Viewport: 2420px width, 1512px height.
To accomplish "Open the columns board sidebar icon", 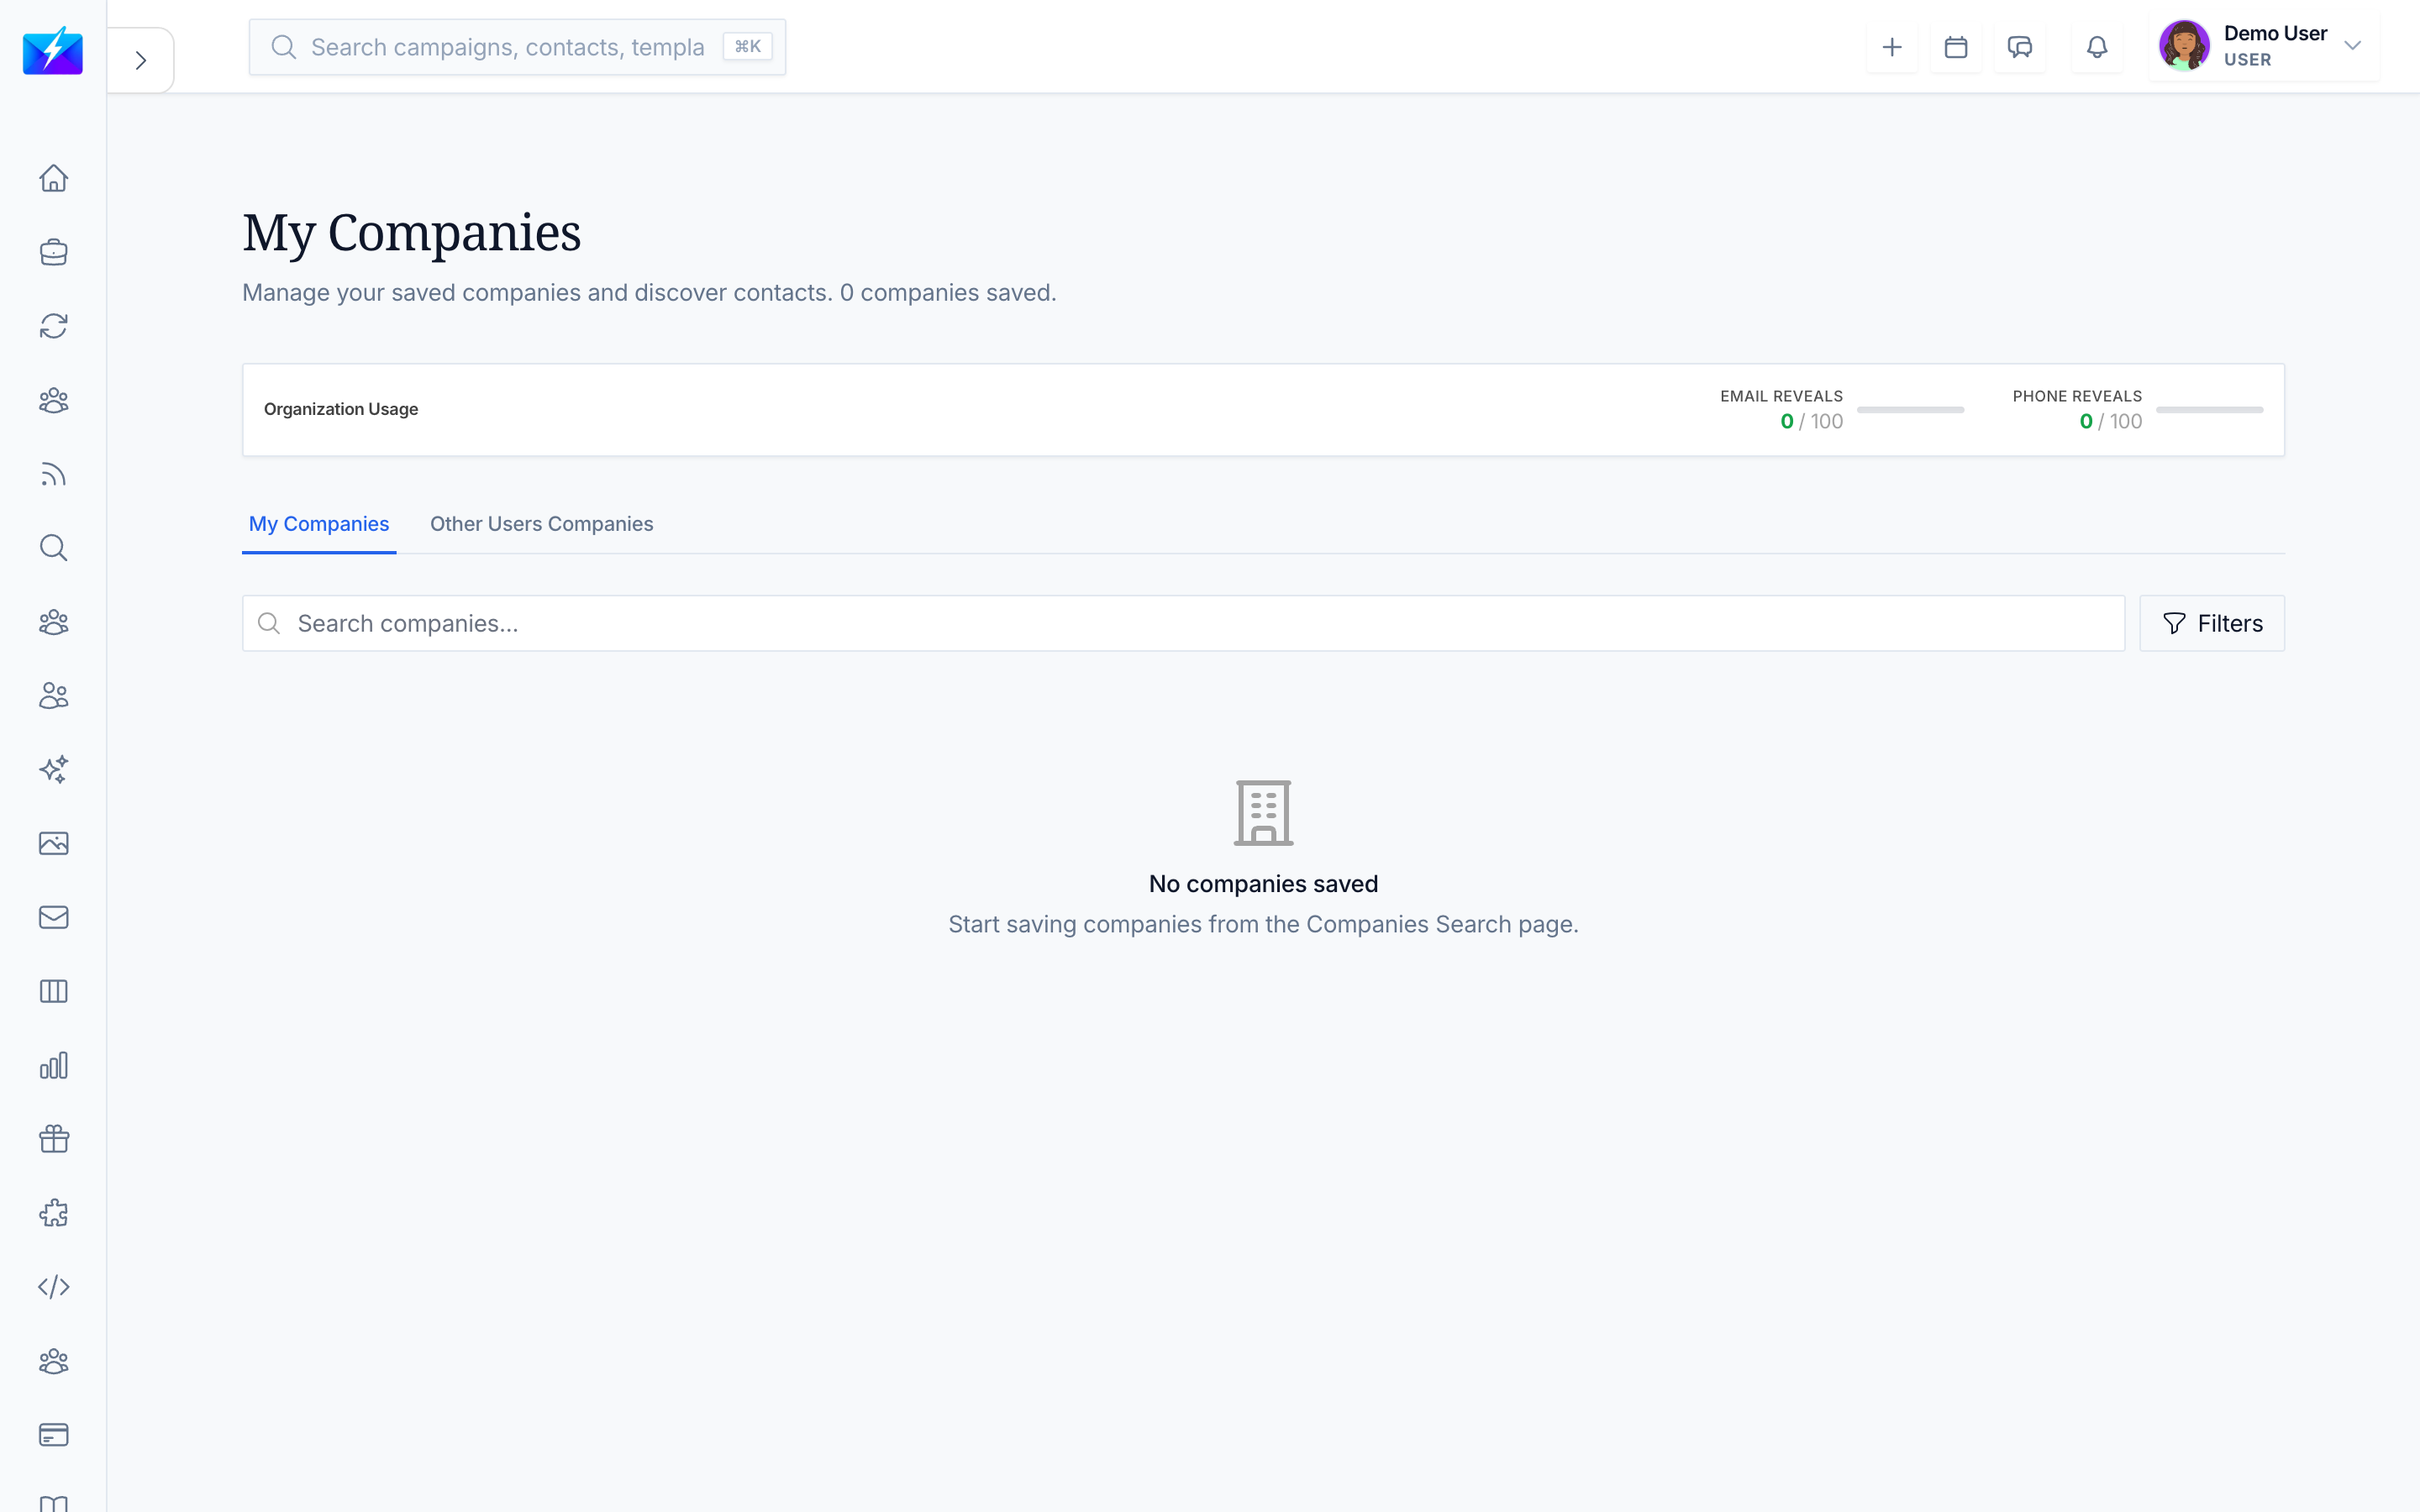I will (x=54, y=991).
